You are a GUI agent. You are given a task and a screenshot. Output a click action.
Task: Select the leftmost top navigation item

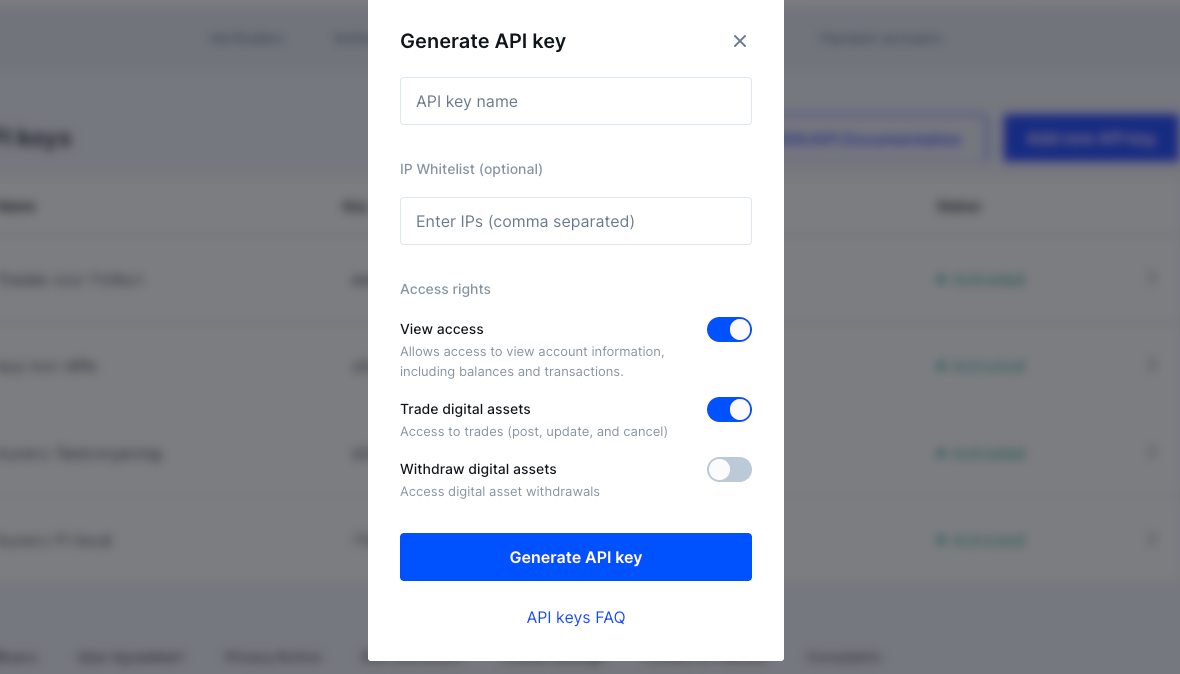tap(247, 38)
